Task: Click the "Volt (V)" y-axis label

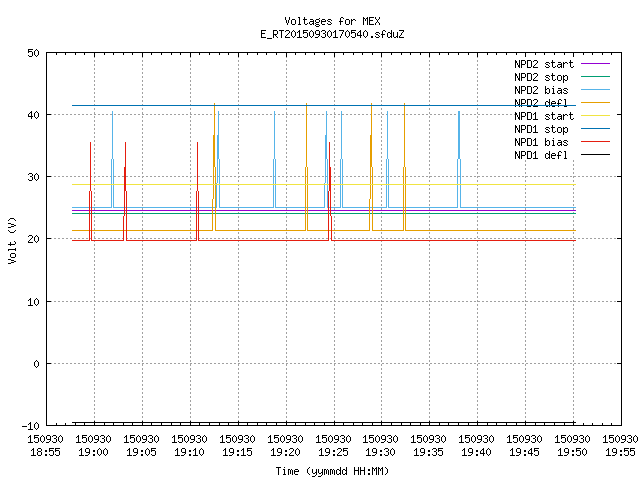Action: 13,240
